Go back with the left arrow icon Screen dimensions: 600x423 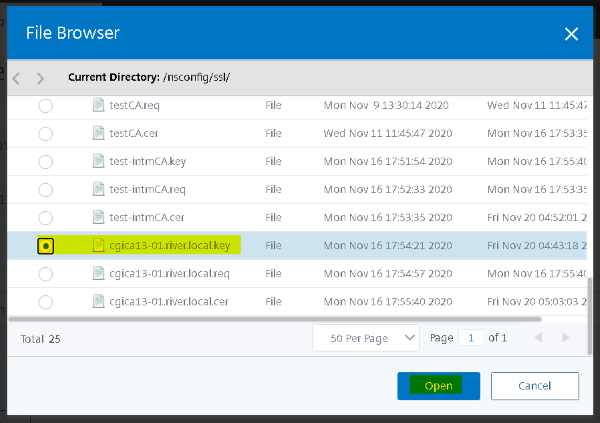[17, 78]
